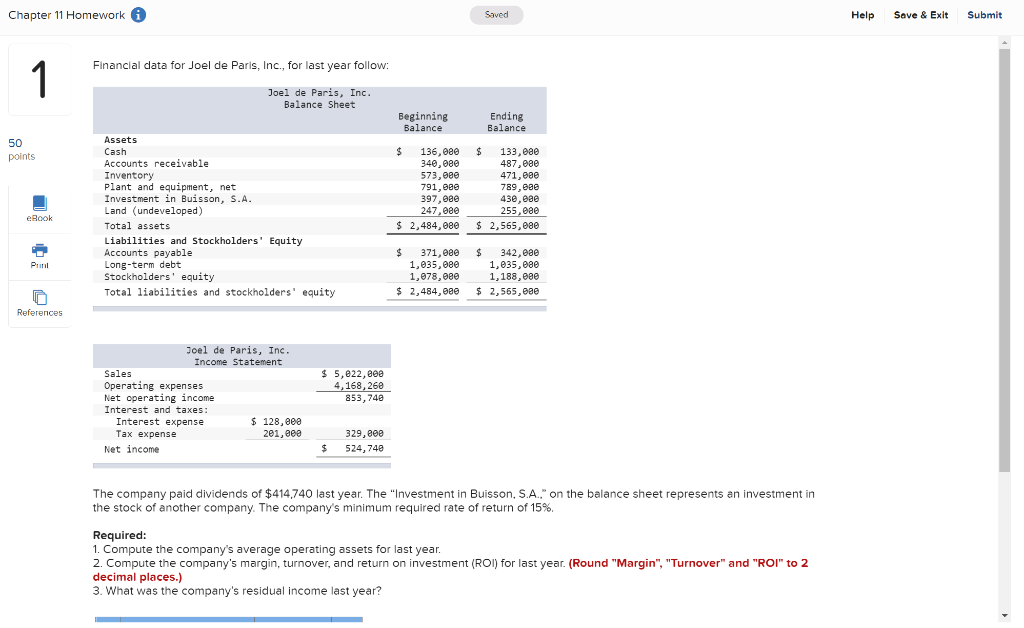1024x628 pixels.
Task: Click the Saved status indicator
Action: click(496, 15)
